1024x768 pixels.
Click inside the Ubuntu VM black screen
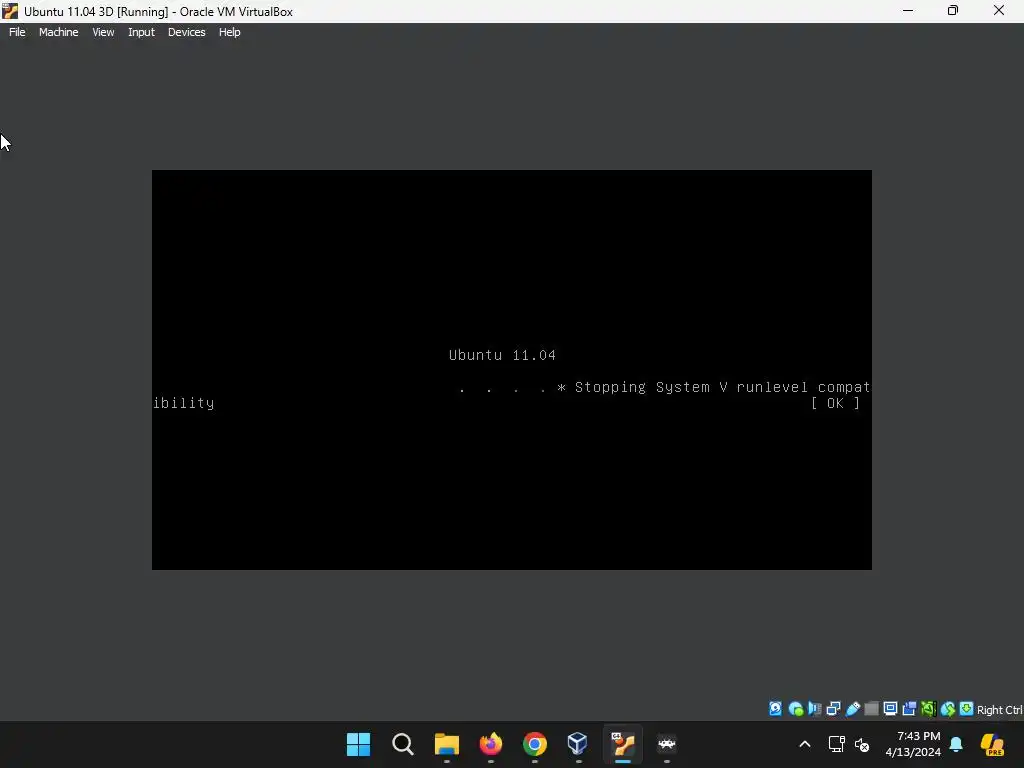point(511,370)
